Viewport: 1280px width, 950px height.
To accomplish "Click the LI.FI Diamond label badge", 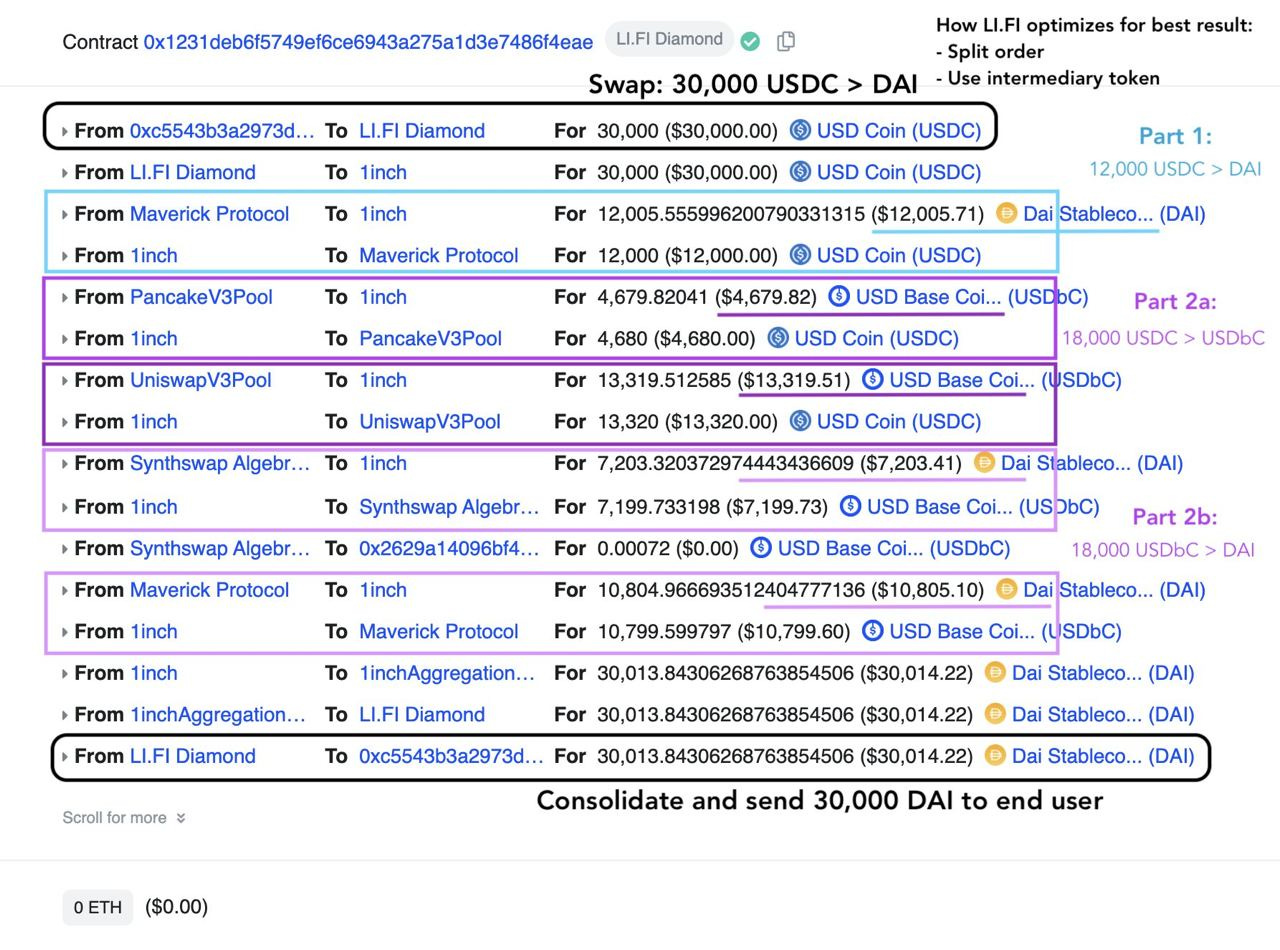I will tap(669, 39).
